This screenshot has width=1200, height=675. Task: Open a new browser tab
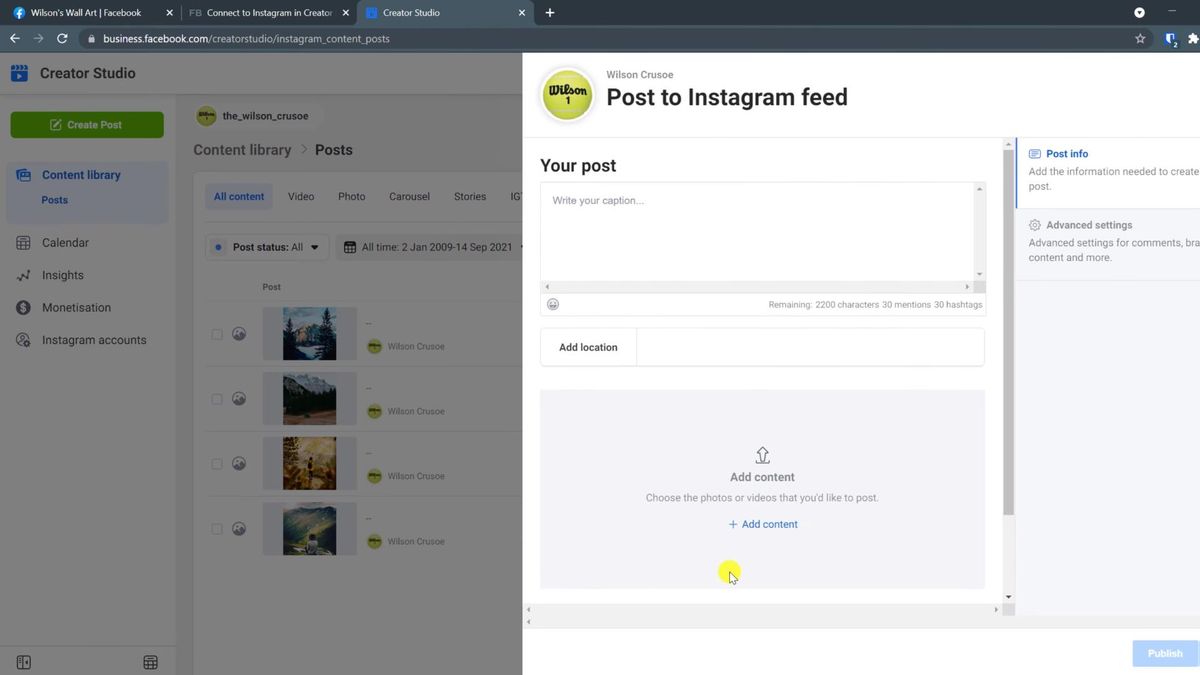(549, 13)
